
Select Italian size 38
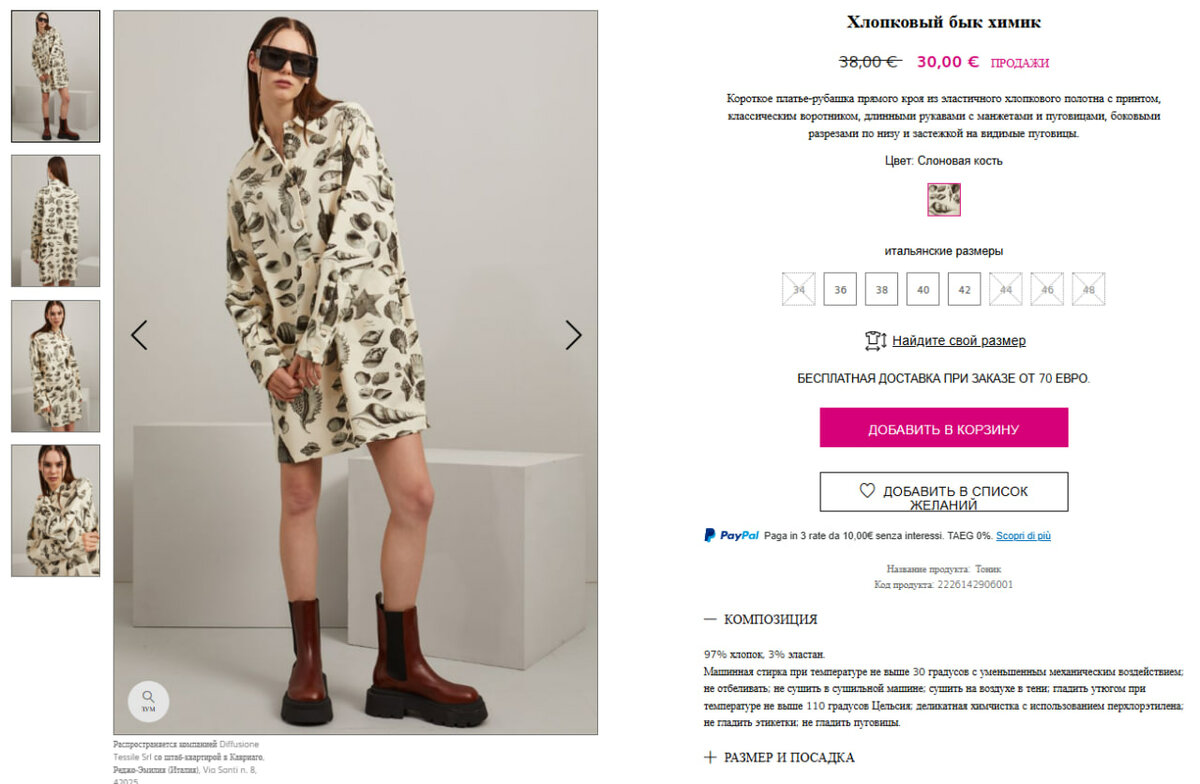pyautogui.click(x=881, y=289)
